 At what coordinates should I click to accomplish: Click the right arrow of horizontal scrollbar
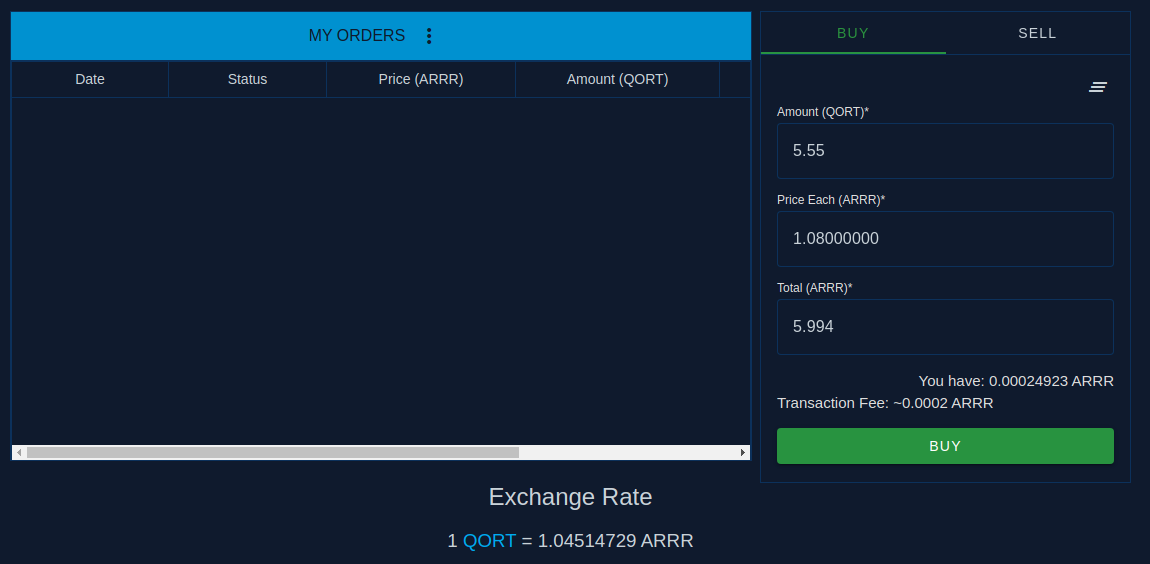743,453
